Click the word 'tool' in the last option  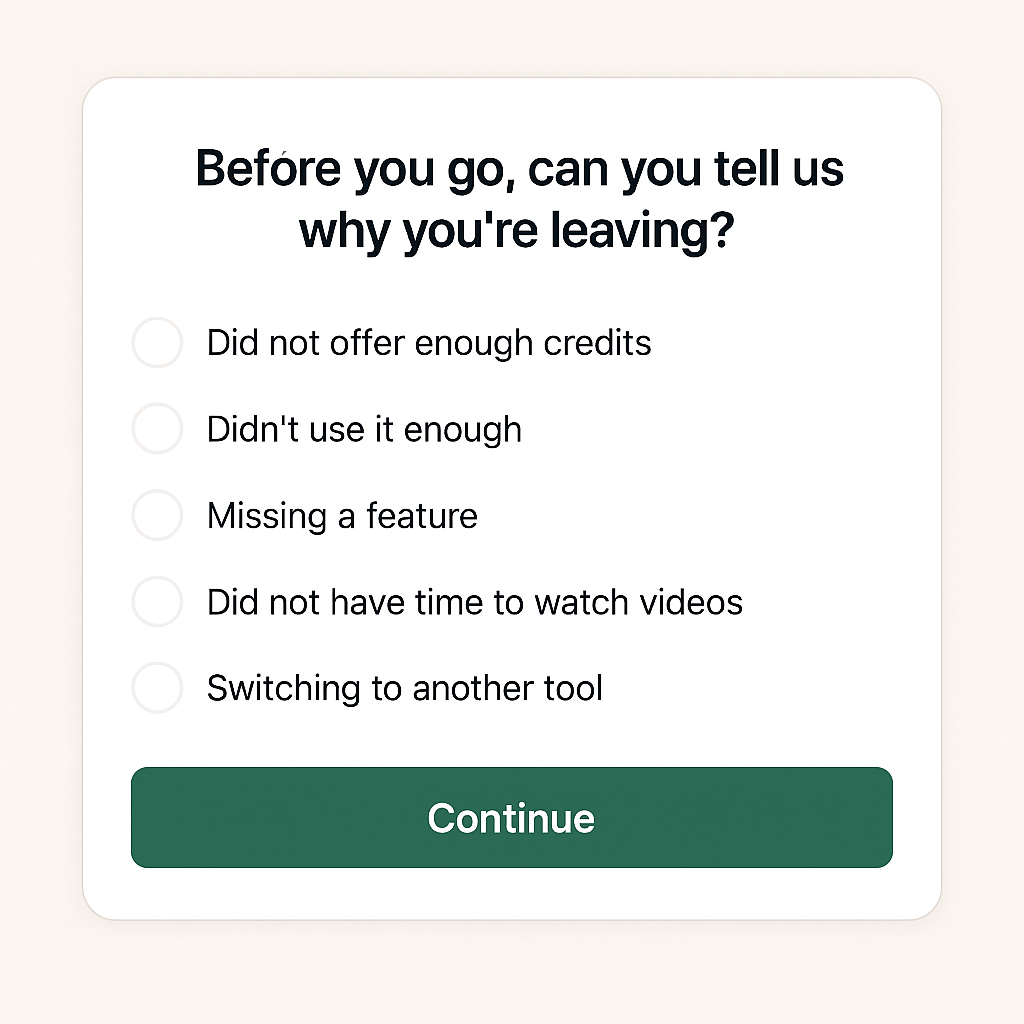pos(574,688)
